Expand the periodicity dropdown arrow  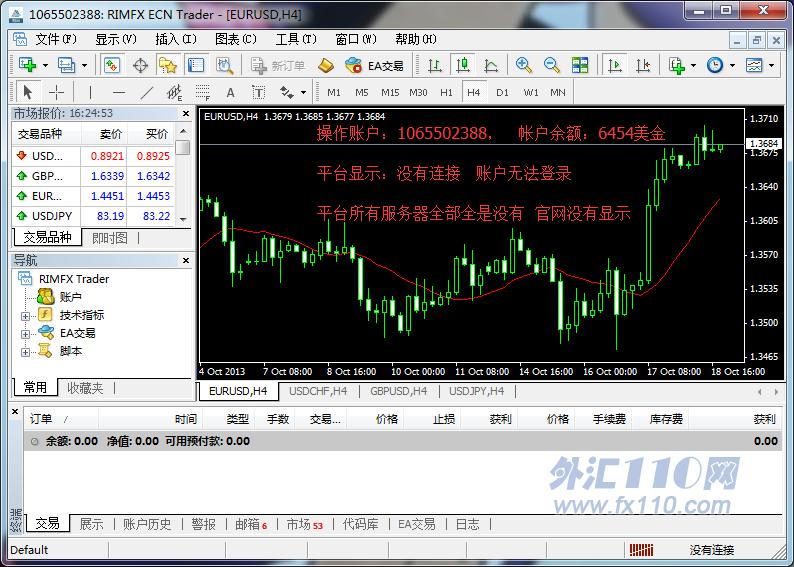coord(732,65)
